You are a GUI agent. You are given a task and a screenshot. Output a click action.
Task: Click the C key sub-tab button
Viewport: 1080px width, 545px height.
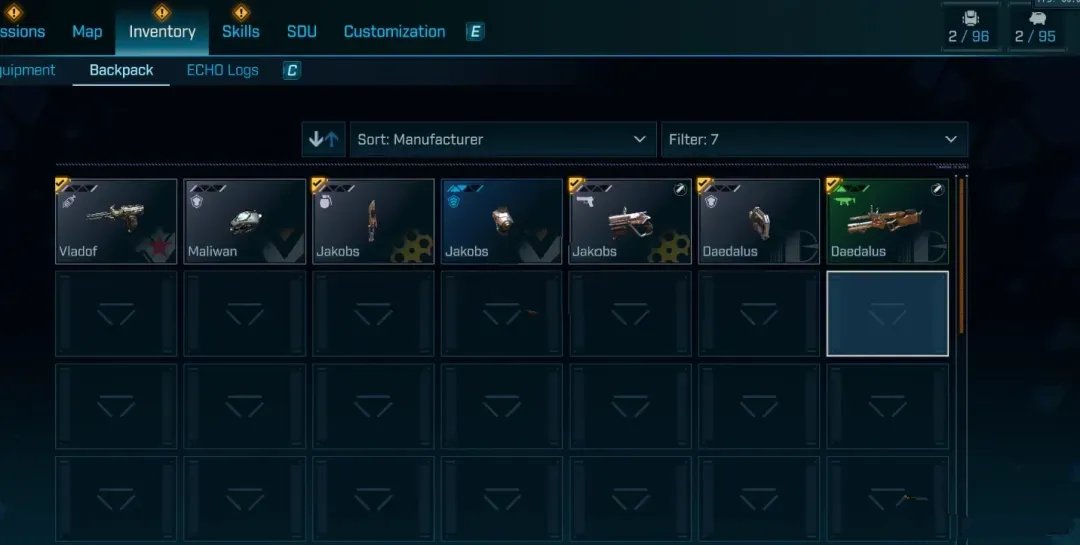click(292, 70)
